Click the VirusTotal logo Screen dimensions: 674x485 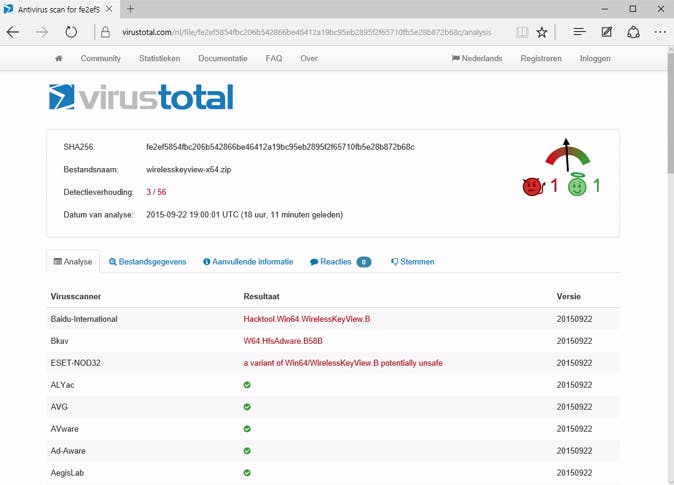pyautogui.click(x=141, y=97)
